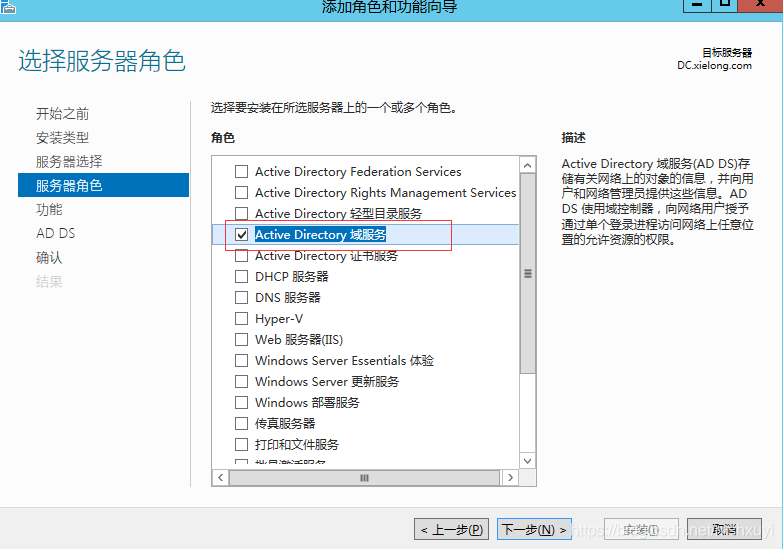The width and height of the screenshot is (783, 549).
Task: Select the DNS 服务器 label
Action: coord(288,297)
